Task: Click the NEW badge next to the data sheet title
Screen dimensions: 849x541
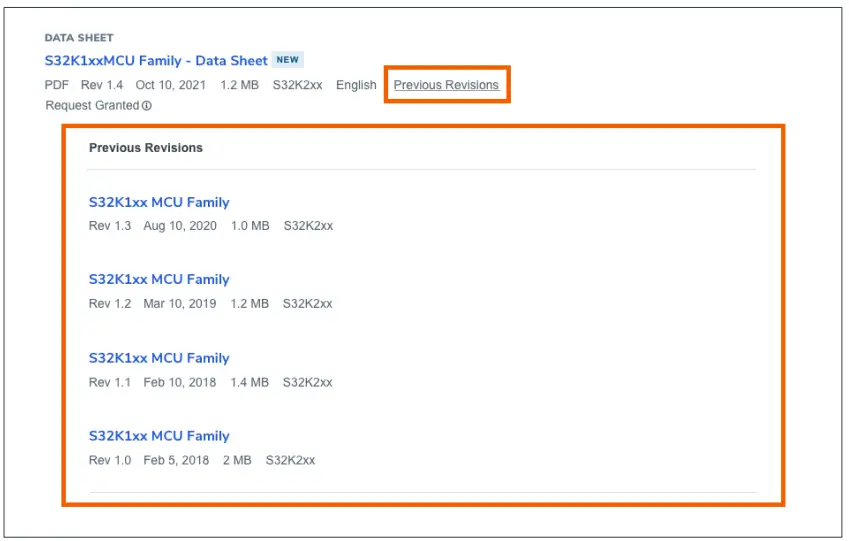Action: (288, 60)
